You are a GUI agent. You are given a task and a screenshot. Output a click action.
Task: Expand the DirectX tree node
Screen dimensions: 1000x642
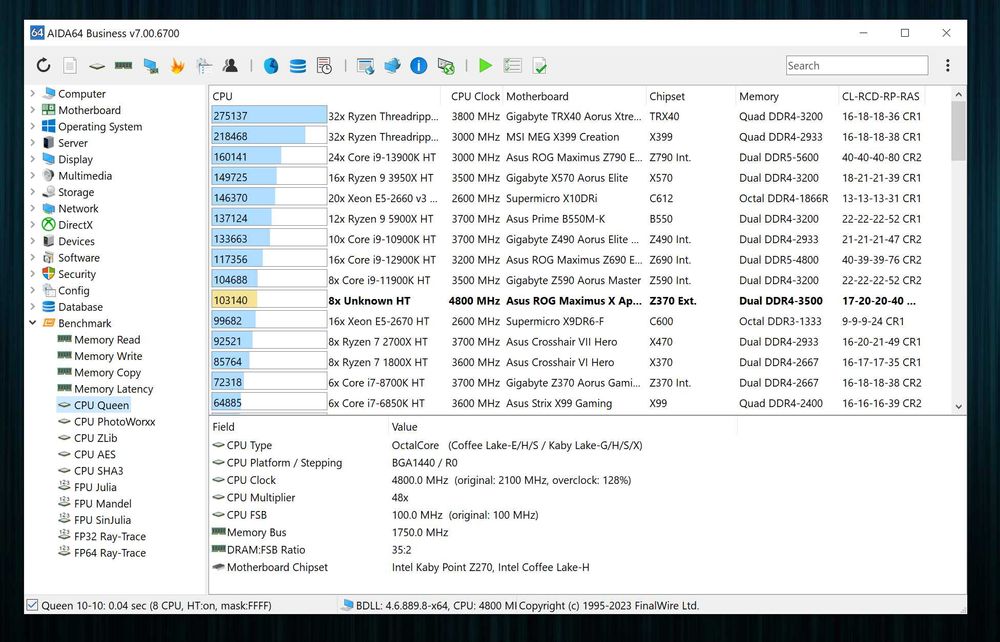[33, 224]
